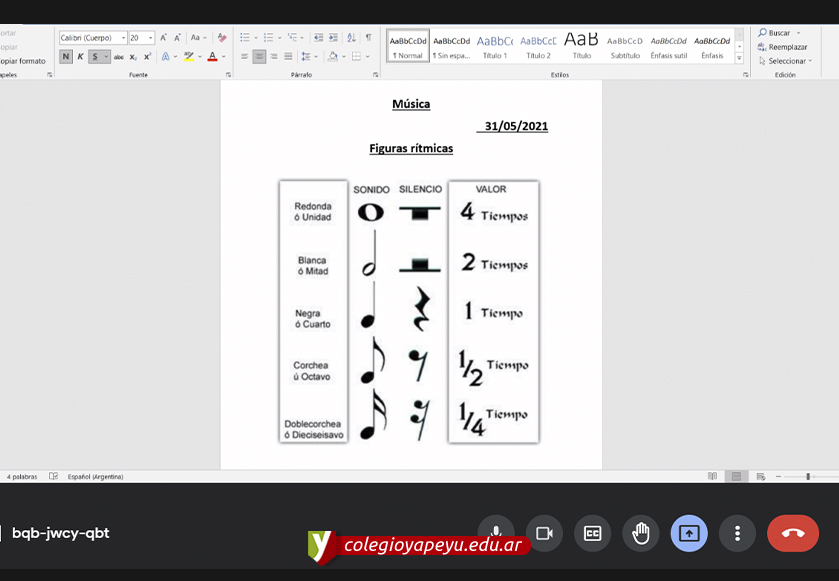This screenshot has width=839, height=581.
Task: Toggle bold formatting (N)
Action: [x=66, y=57]
